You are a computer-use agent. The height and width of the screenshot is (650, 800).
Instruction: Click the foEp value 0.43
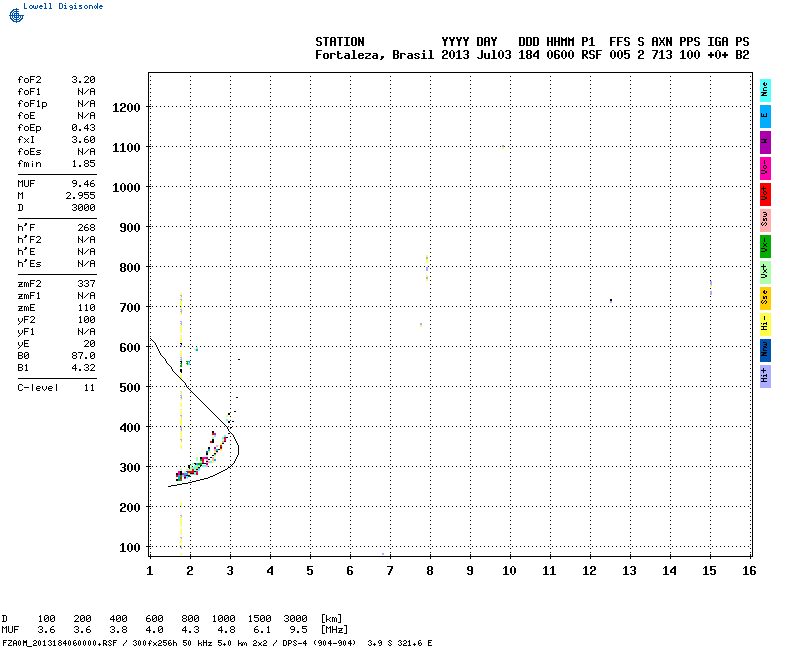[83, 128]
